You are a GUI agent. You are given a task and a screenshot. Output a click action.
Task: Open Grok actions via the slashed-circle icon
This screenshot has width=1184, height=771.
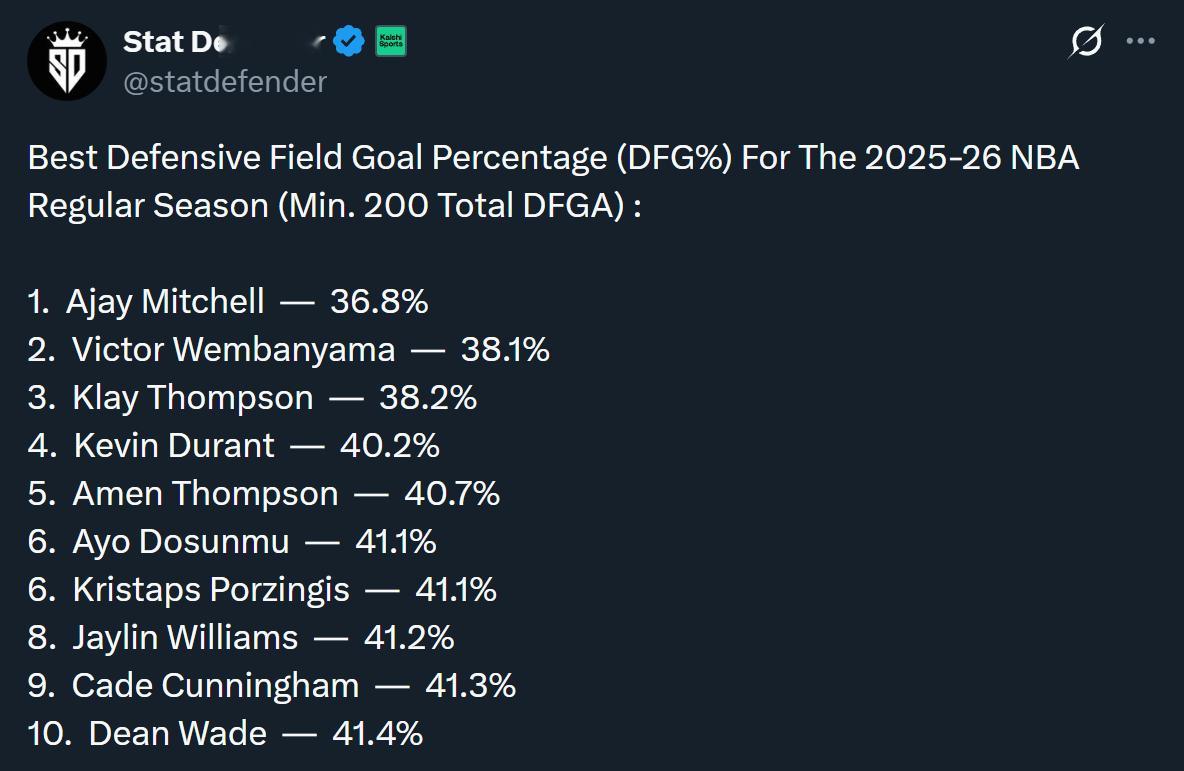(1086, 42)
